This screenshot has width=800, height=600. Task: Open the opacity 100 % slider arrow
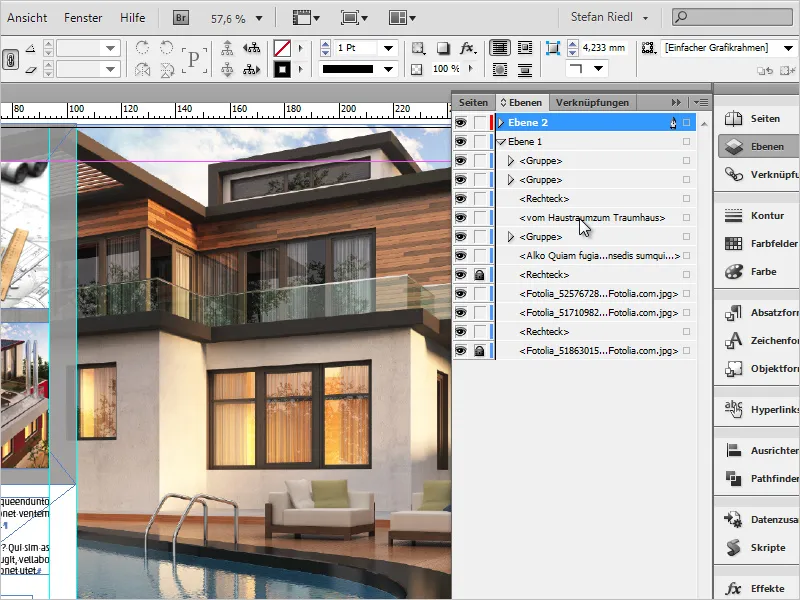click(x=470, y=68)
